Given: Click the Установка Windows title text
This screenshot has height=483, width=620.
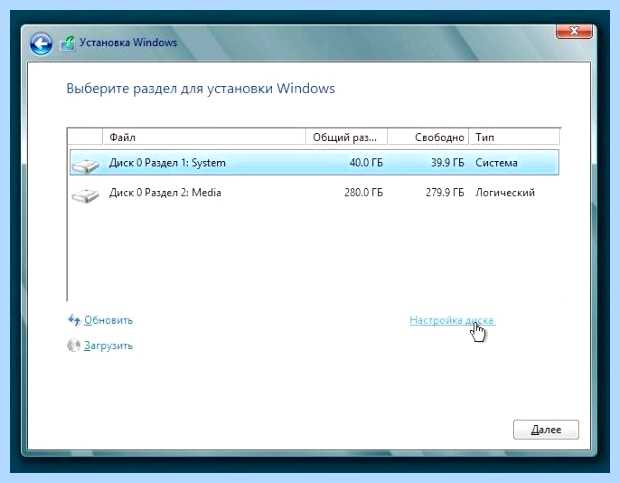Looking at the screenshot, I should point(128,42).
